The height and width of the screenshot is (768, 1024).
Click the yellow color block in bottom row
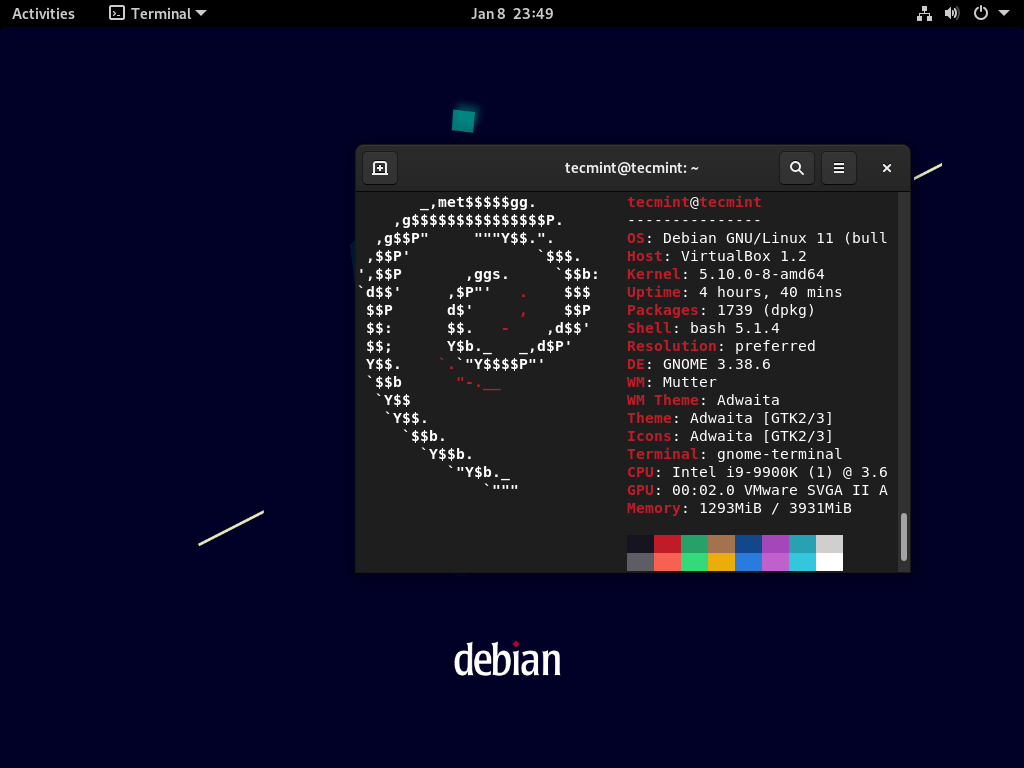tap(721, 562)
